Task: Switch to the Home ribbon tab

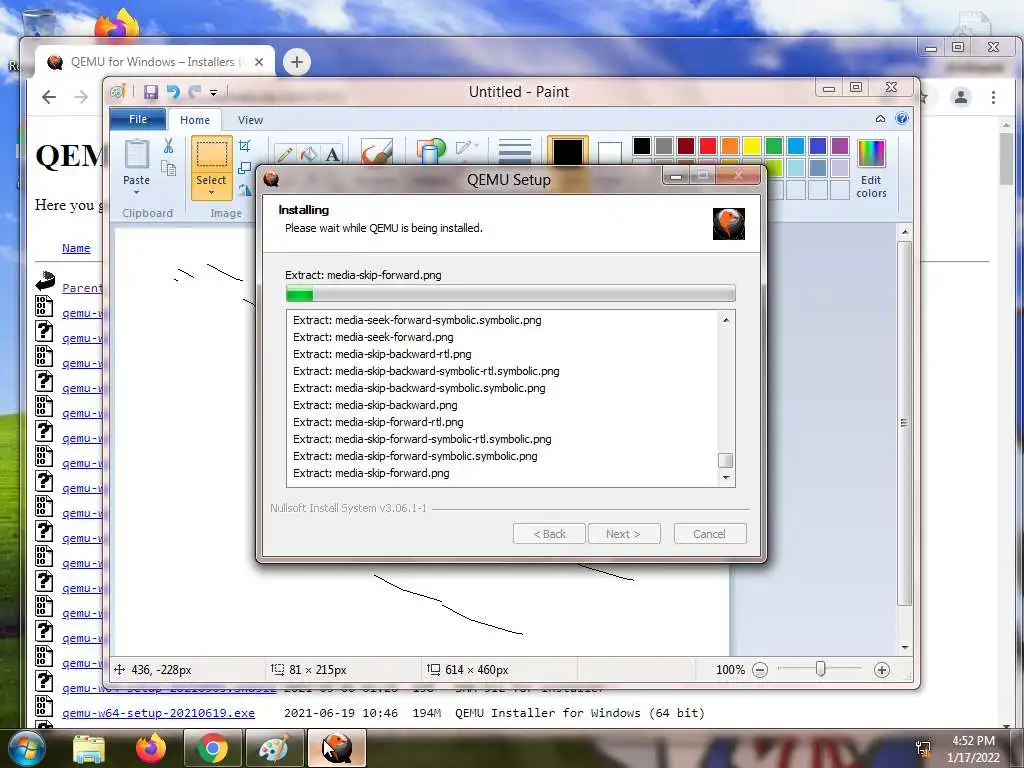Action: [x=195, y=120]
